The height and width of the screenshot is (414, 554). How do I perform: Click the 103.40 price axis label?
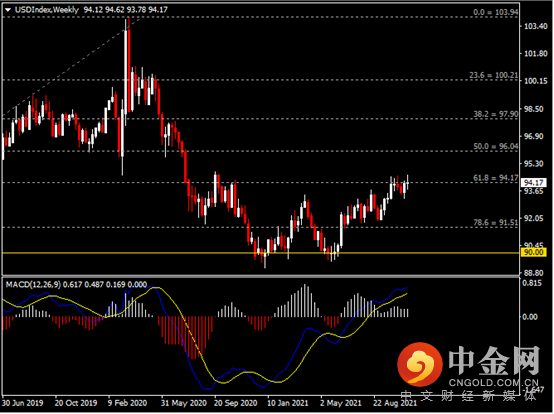click(536, 26)
